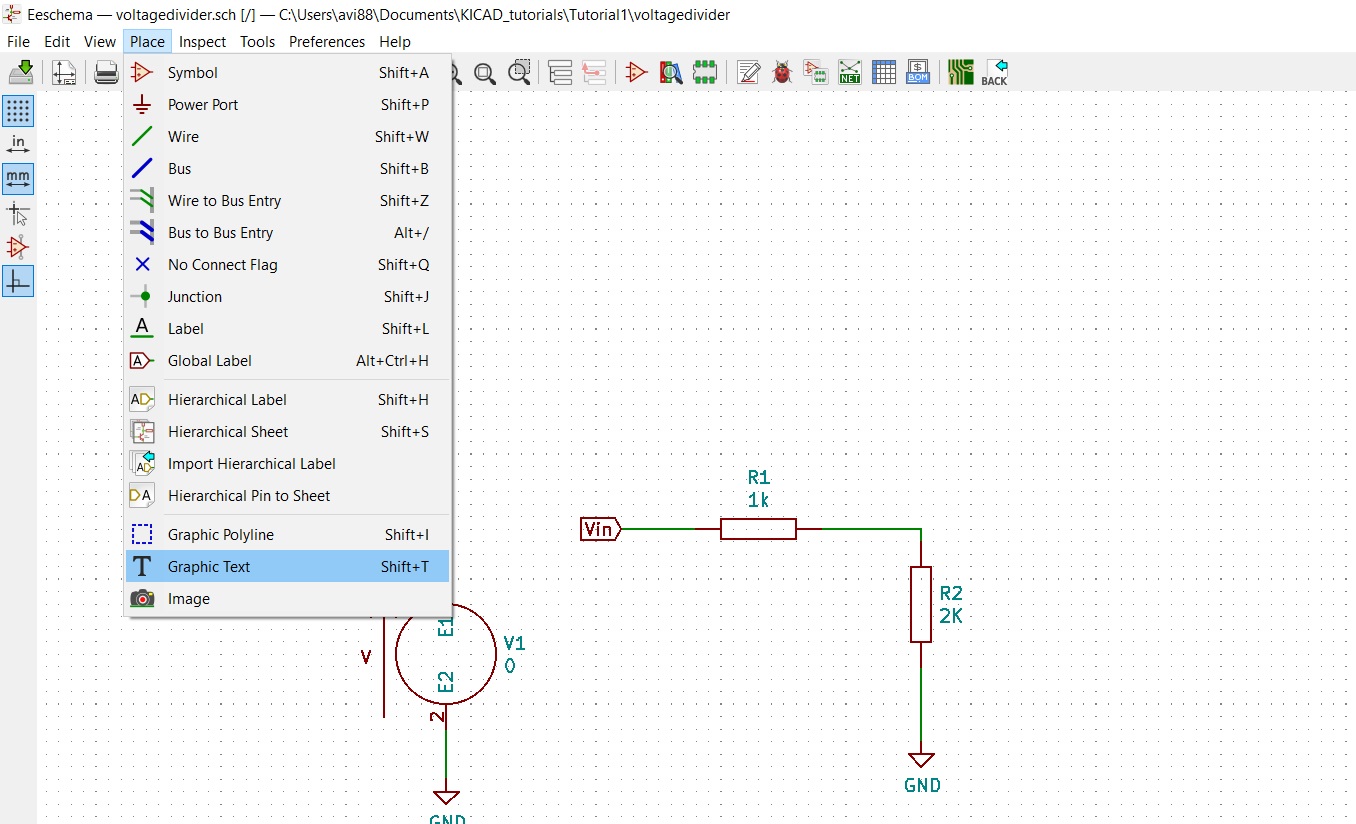Image resolution: width=1356 pixels, height=824 pixels.
Task: Open Pcbnew board editor from the toolbar
Action: coord(959,72)
